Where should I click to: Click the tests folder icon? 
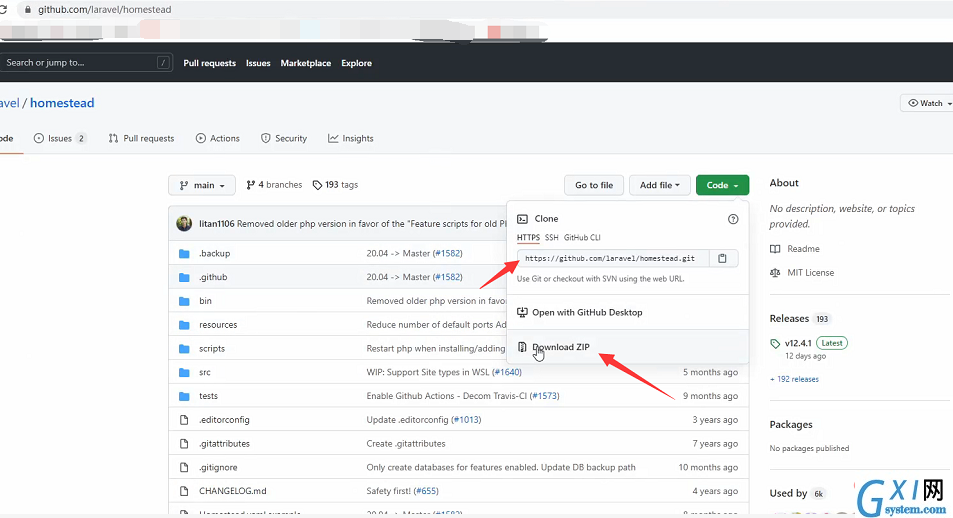point(184,396)
